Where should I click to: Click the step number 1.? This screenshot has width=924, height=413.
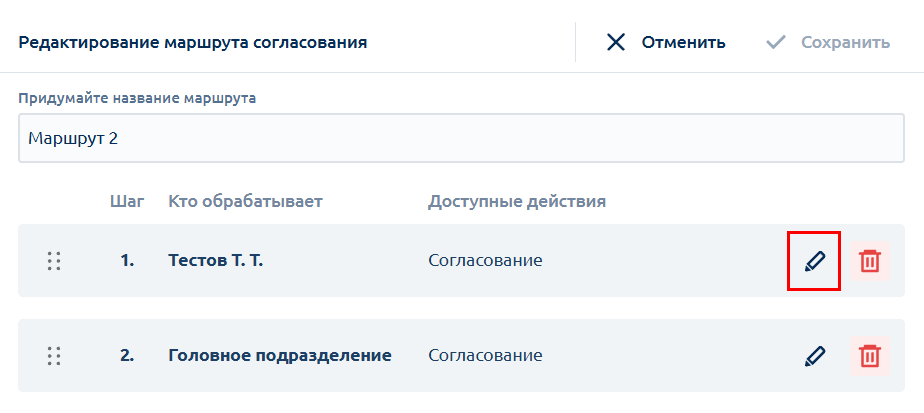[127, 260]
